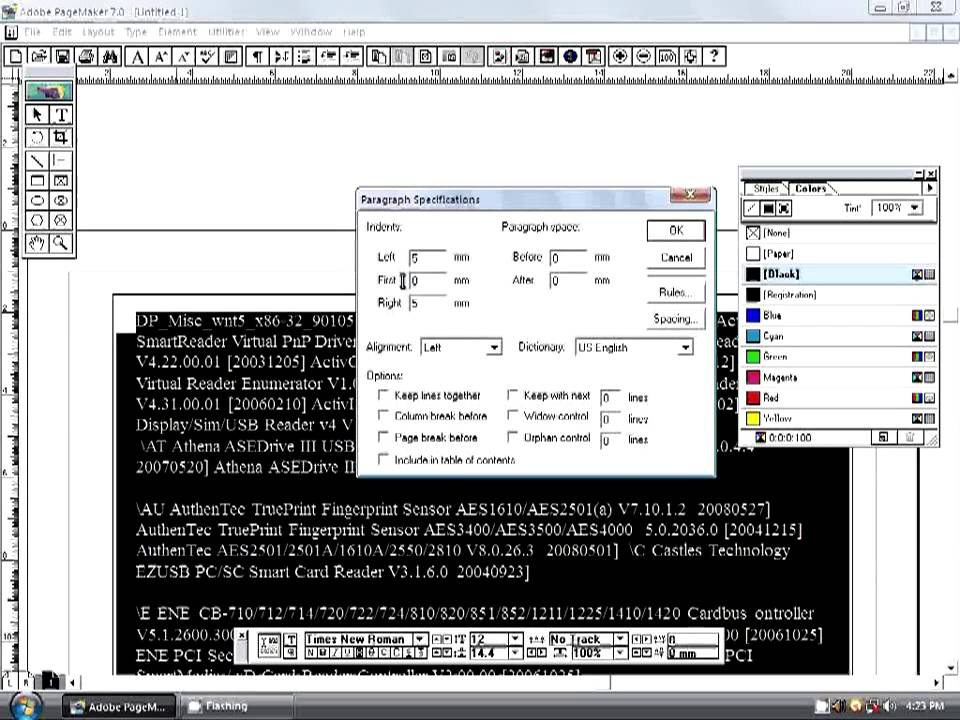Click the Open file toolbar icon
This screenshot has height=720, width=960.
39,57
